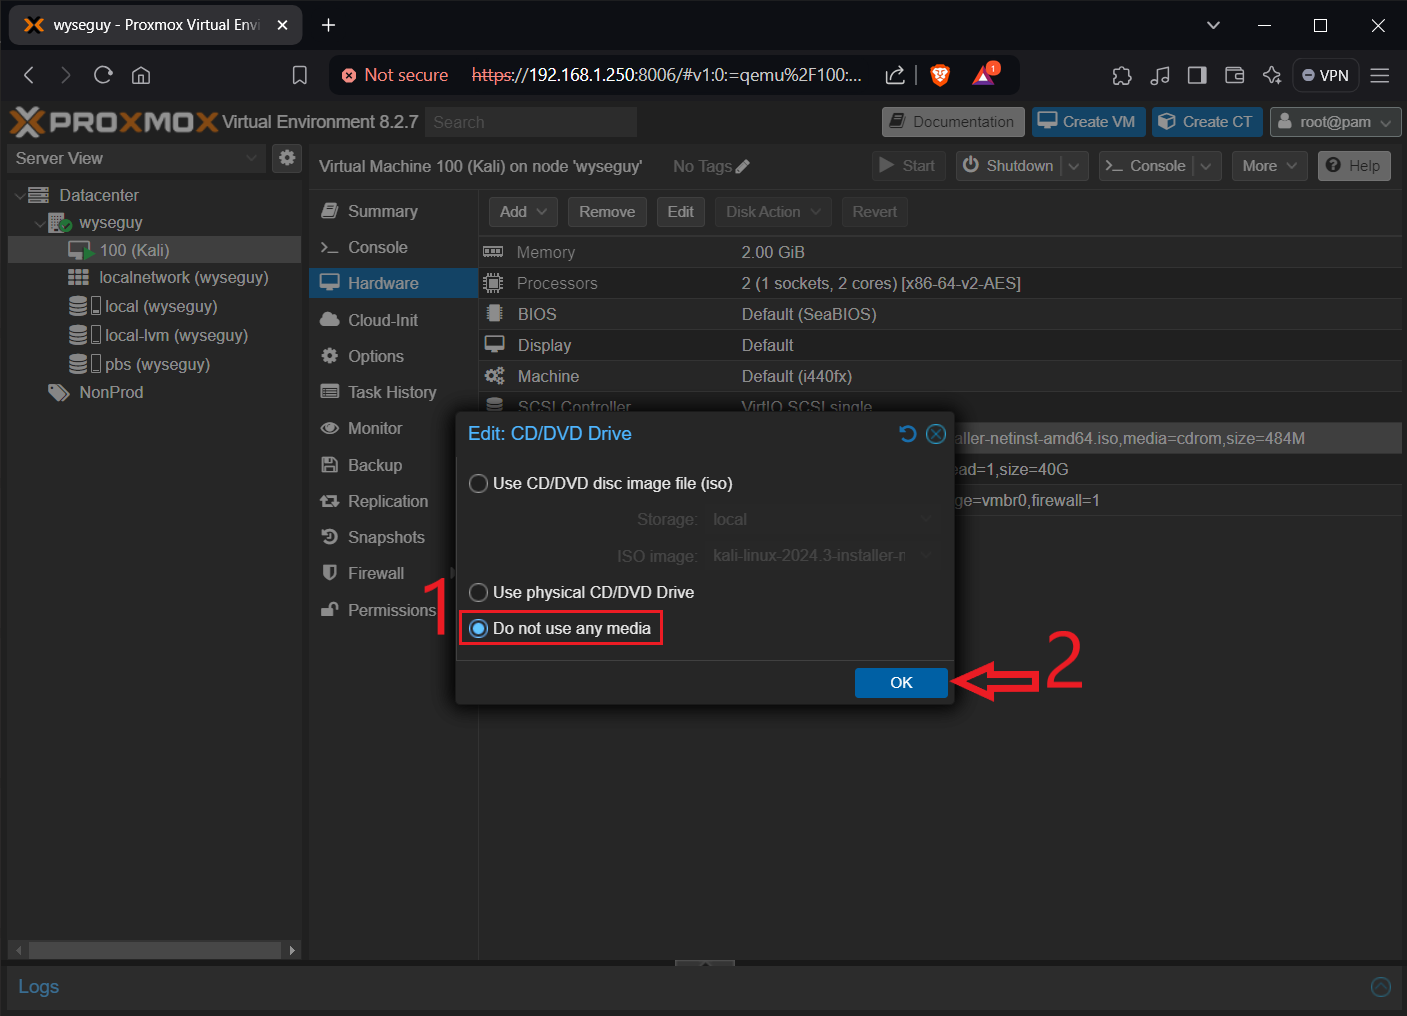1407x1016 pixels.
Task: Open Brave Leo AI icon
Action: (1272, 75)
